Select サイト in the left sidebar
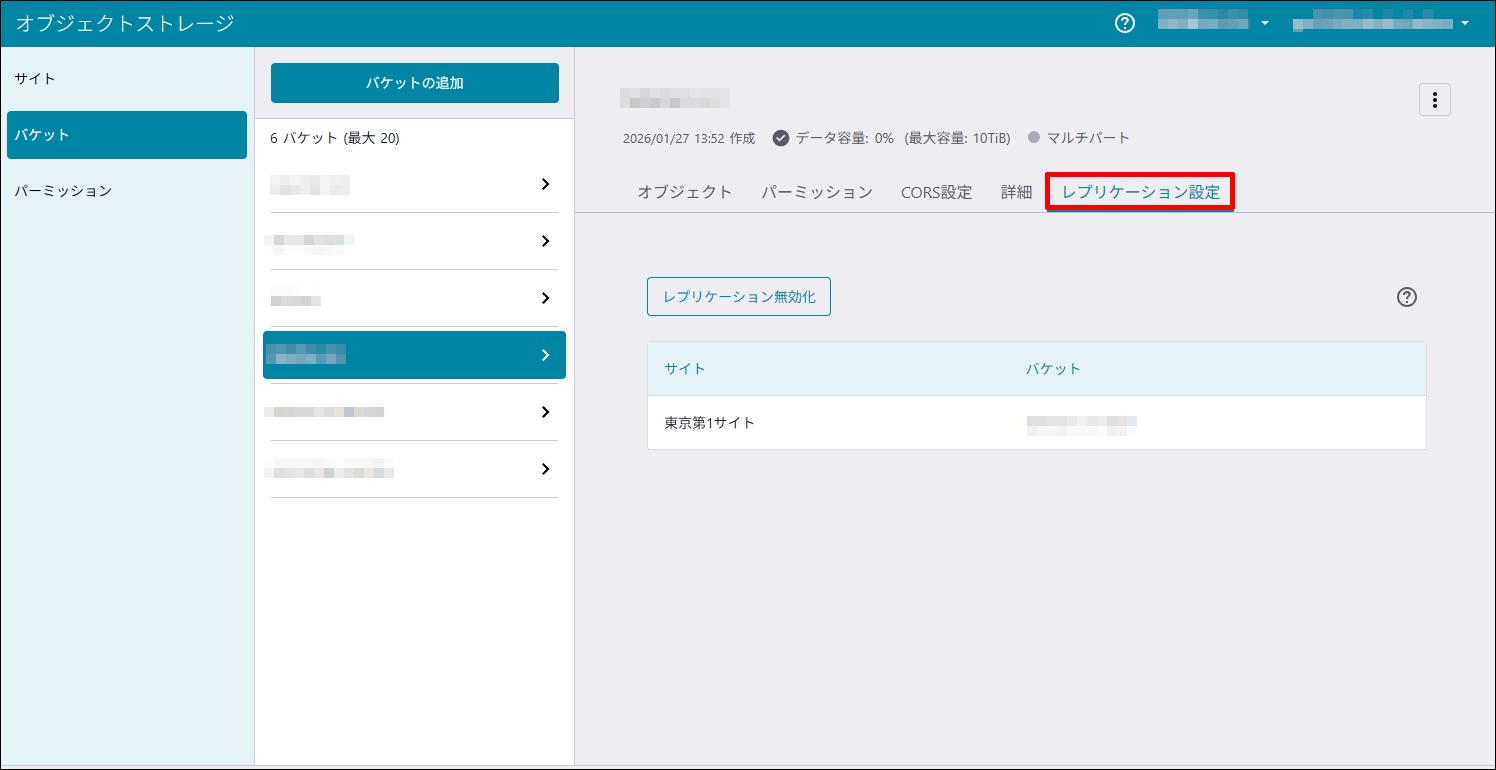 tap(35, 78)
